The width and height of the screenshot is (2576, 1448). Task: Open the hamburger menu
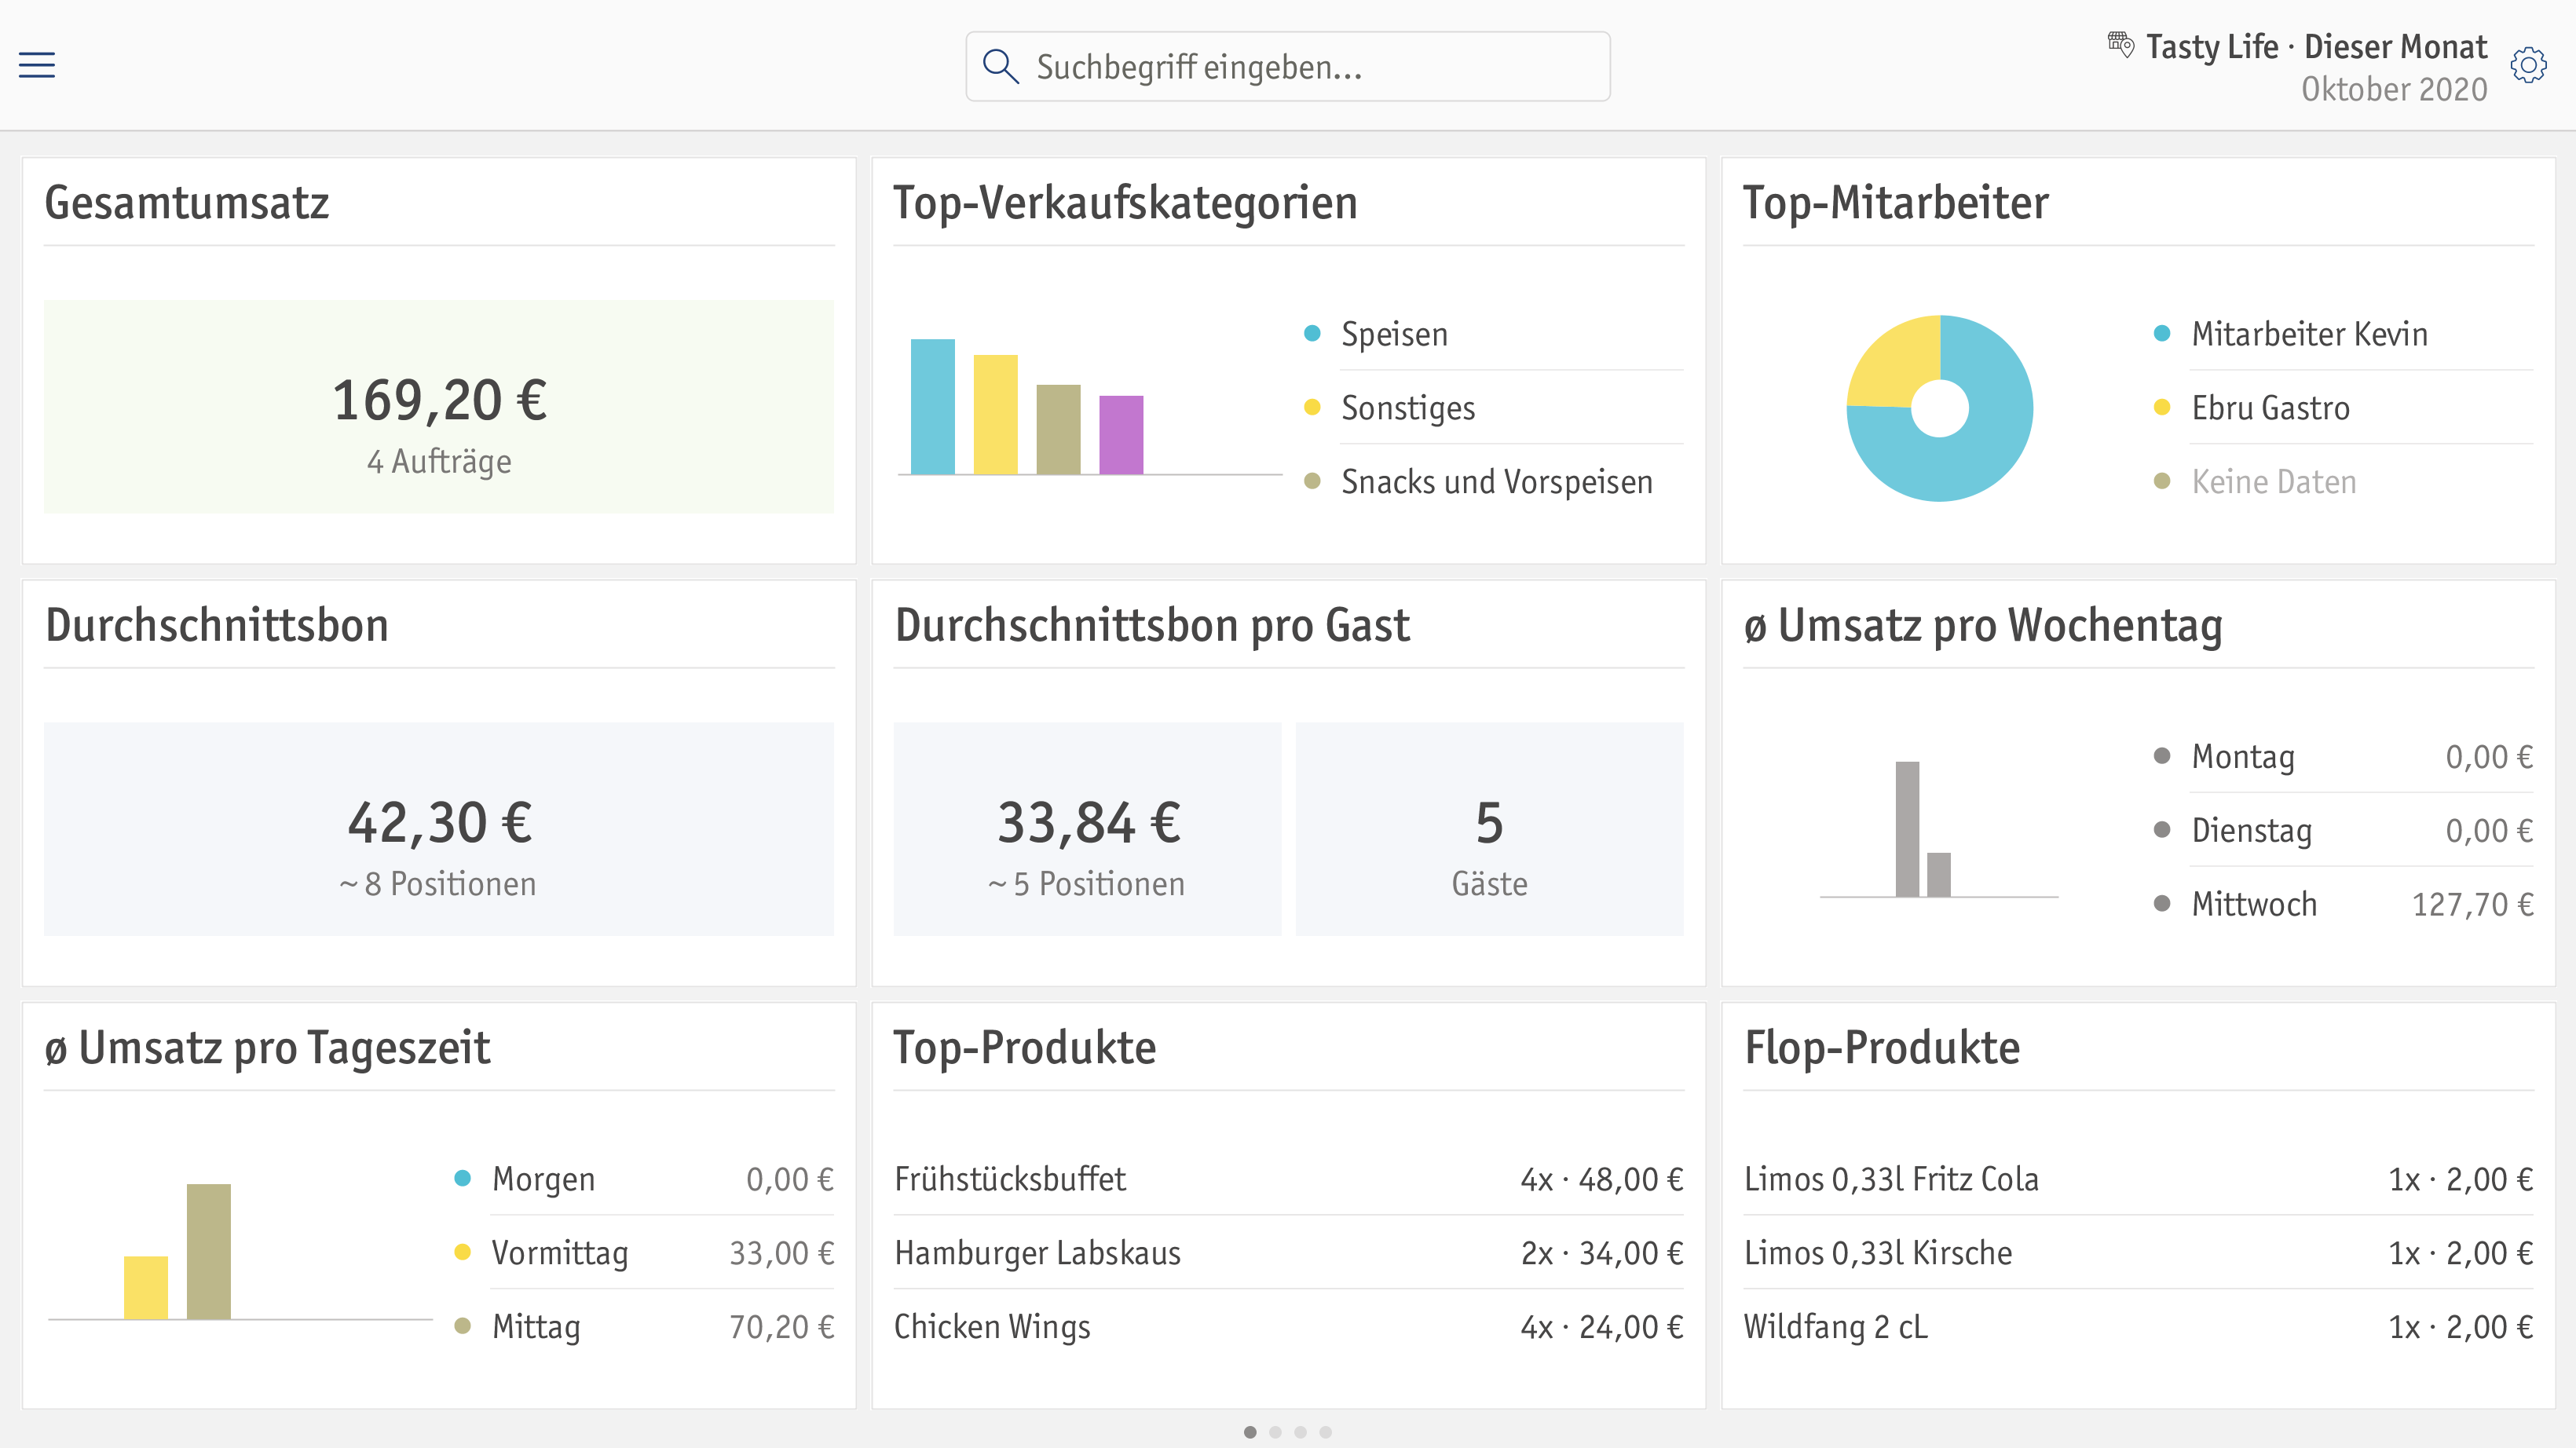pos(37,65)
